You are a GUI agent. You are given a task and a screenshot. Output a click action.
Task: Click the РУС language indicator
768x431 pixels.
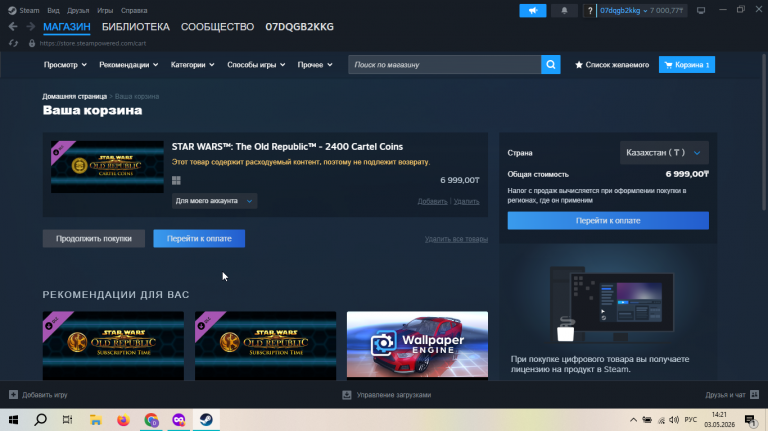tap(691, 420)
